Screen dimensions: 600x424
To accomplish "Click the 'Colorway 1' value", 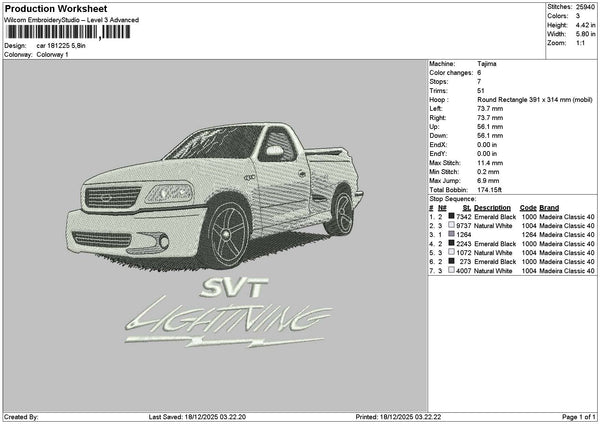I will click(x=52, y=55).
